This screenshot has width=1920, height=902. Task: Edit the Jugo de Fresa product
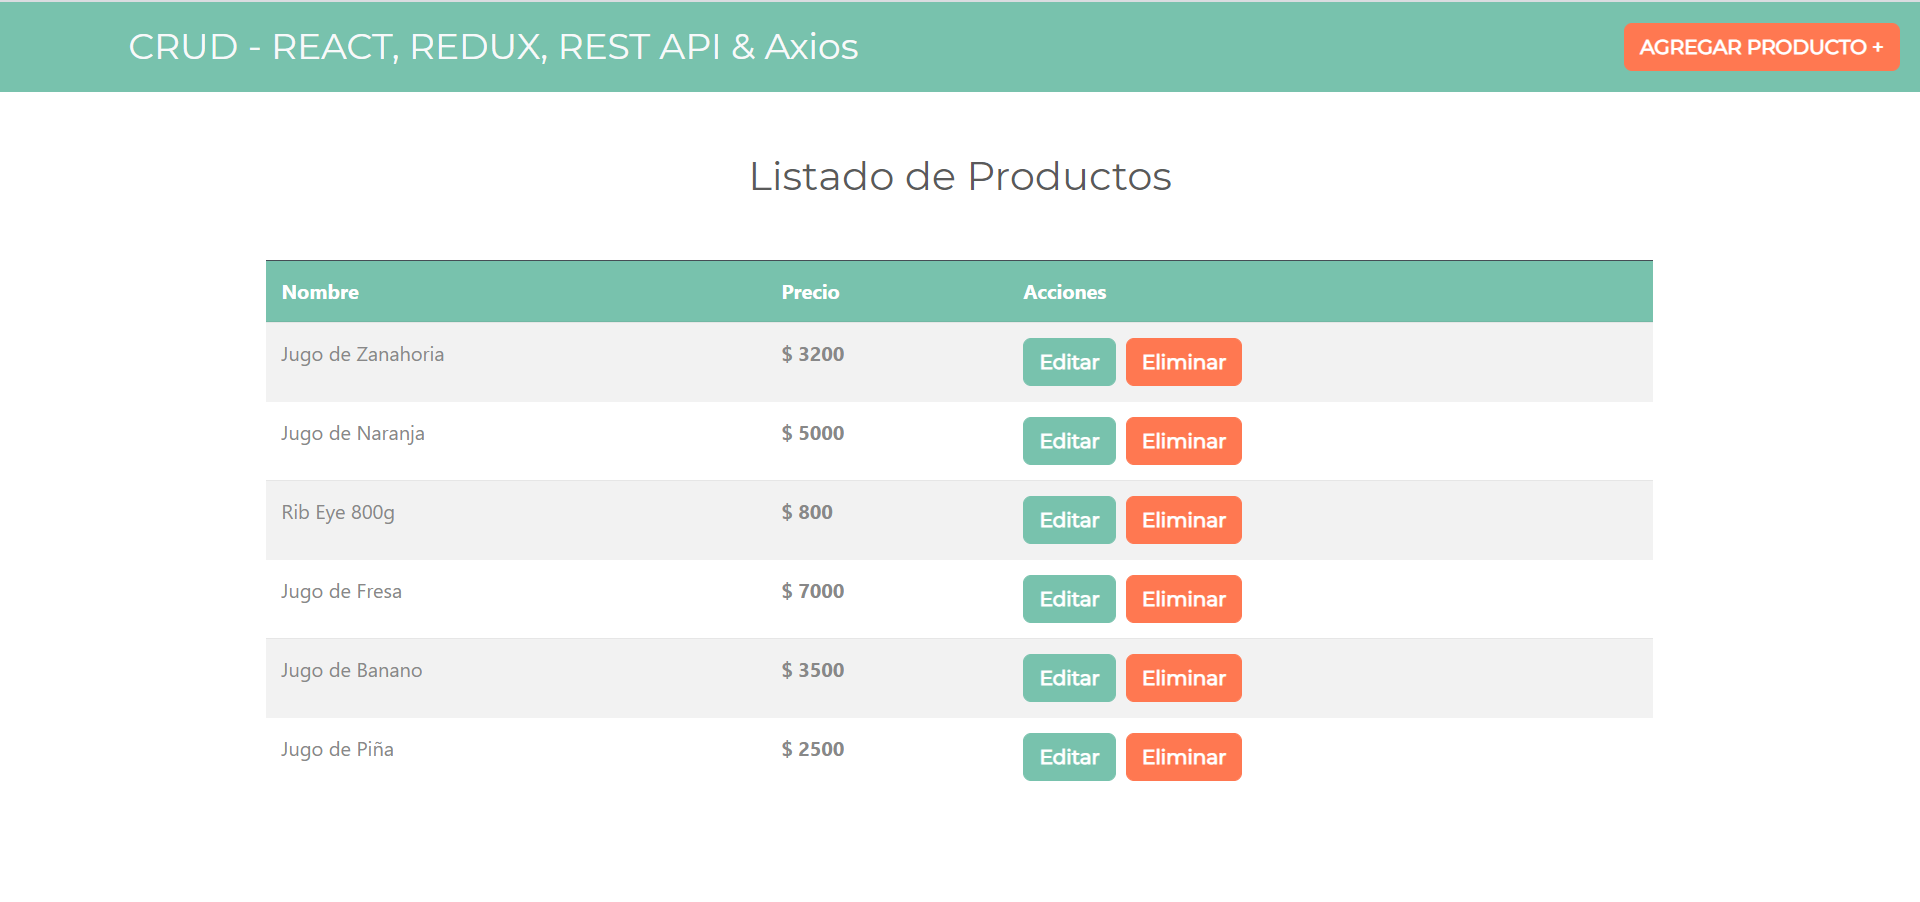point(1068,599)
